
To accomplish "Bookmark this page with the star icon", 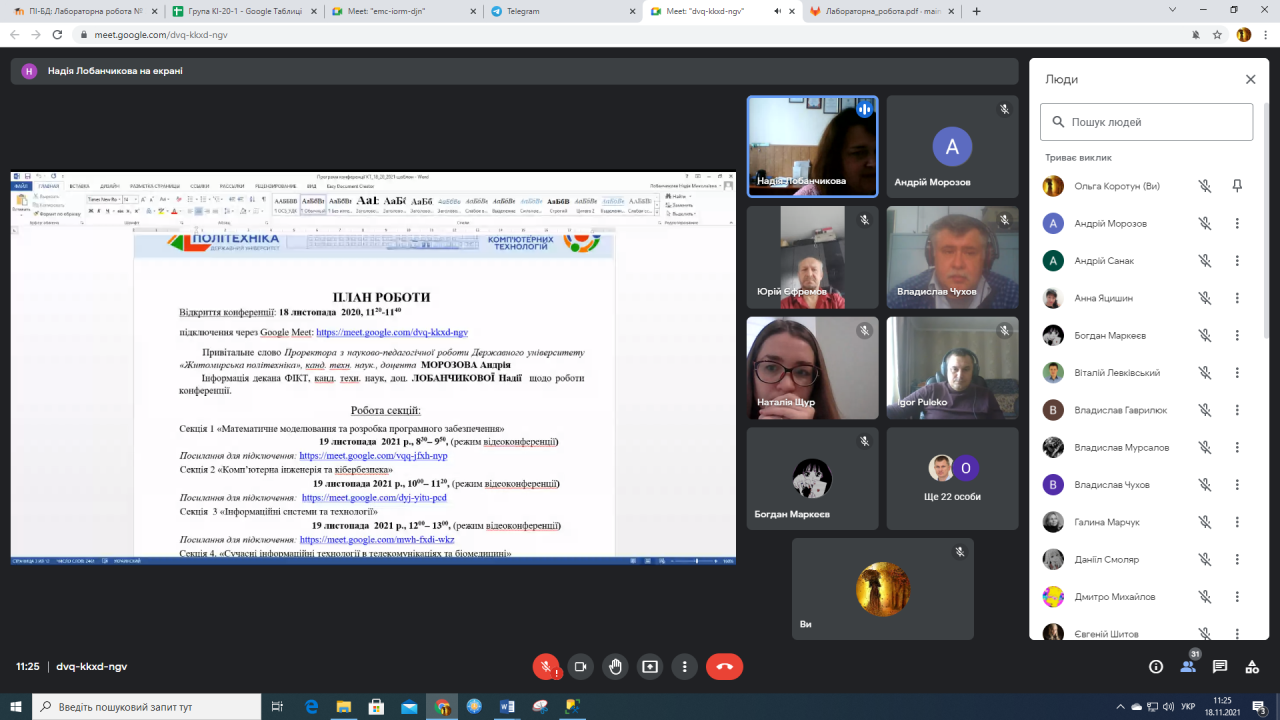I will click(x=1217, y=34).
